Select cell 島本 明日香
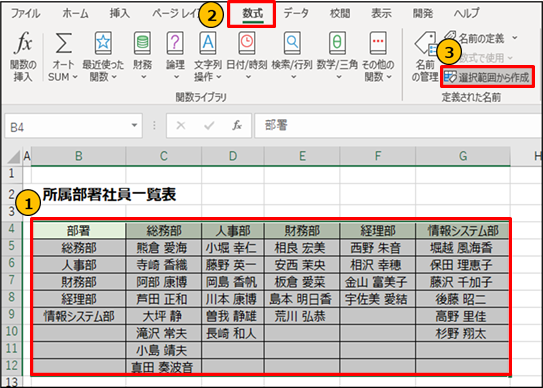543x388 pixels. [302, 299]
